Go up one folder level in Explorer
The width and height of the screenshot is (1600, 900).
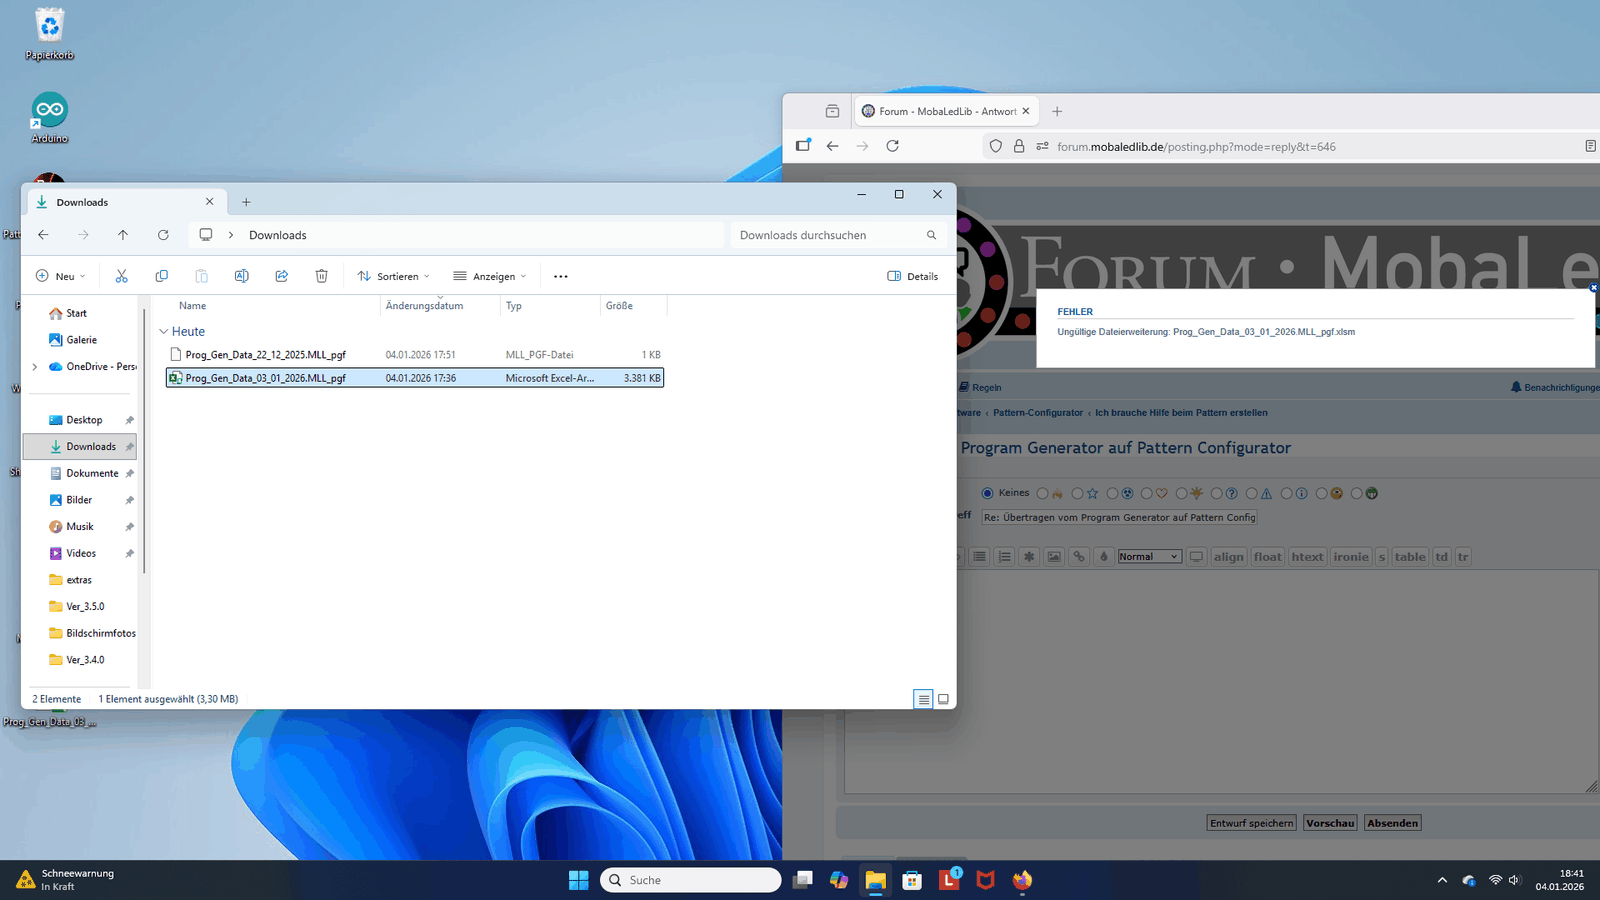123,235
